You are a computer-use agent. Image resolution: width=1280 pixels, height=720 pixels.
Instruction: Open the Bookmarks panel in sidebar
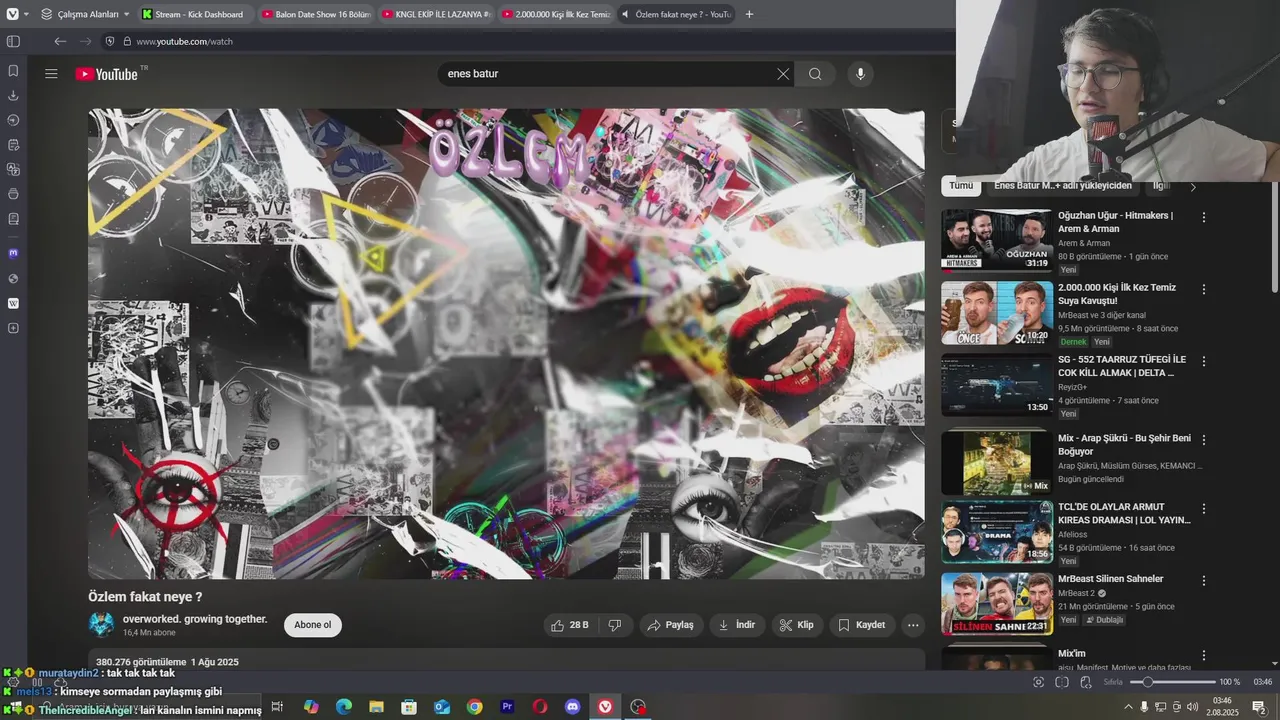click(13, 71)
